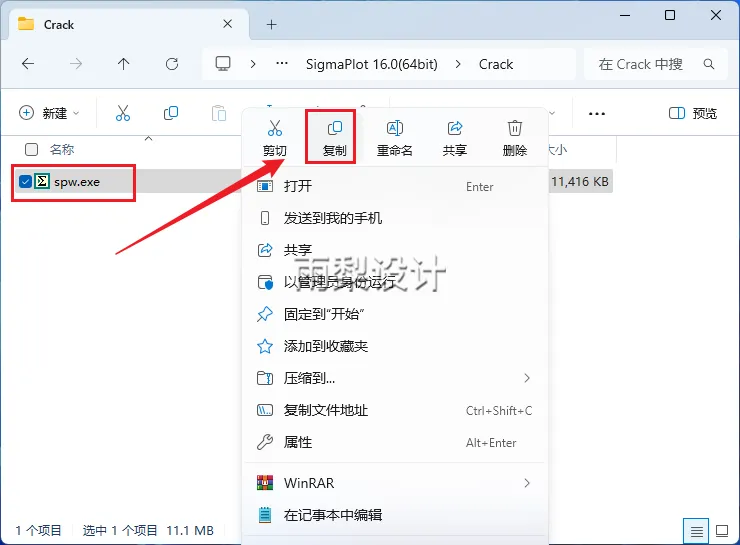Switch to details view in status bar
The width and height of the screenshot is (740, 545).
[x=696, y=531]
